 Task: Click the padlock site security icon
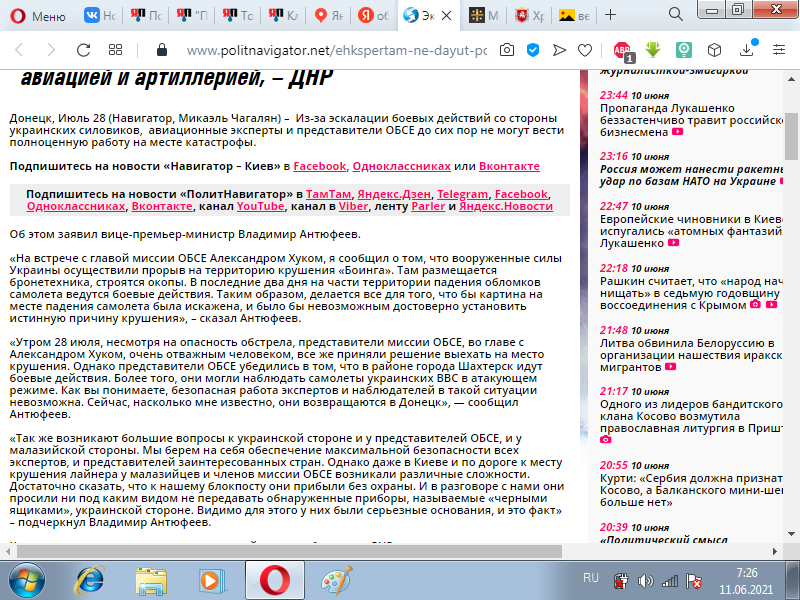click(x=162, y=49)
